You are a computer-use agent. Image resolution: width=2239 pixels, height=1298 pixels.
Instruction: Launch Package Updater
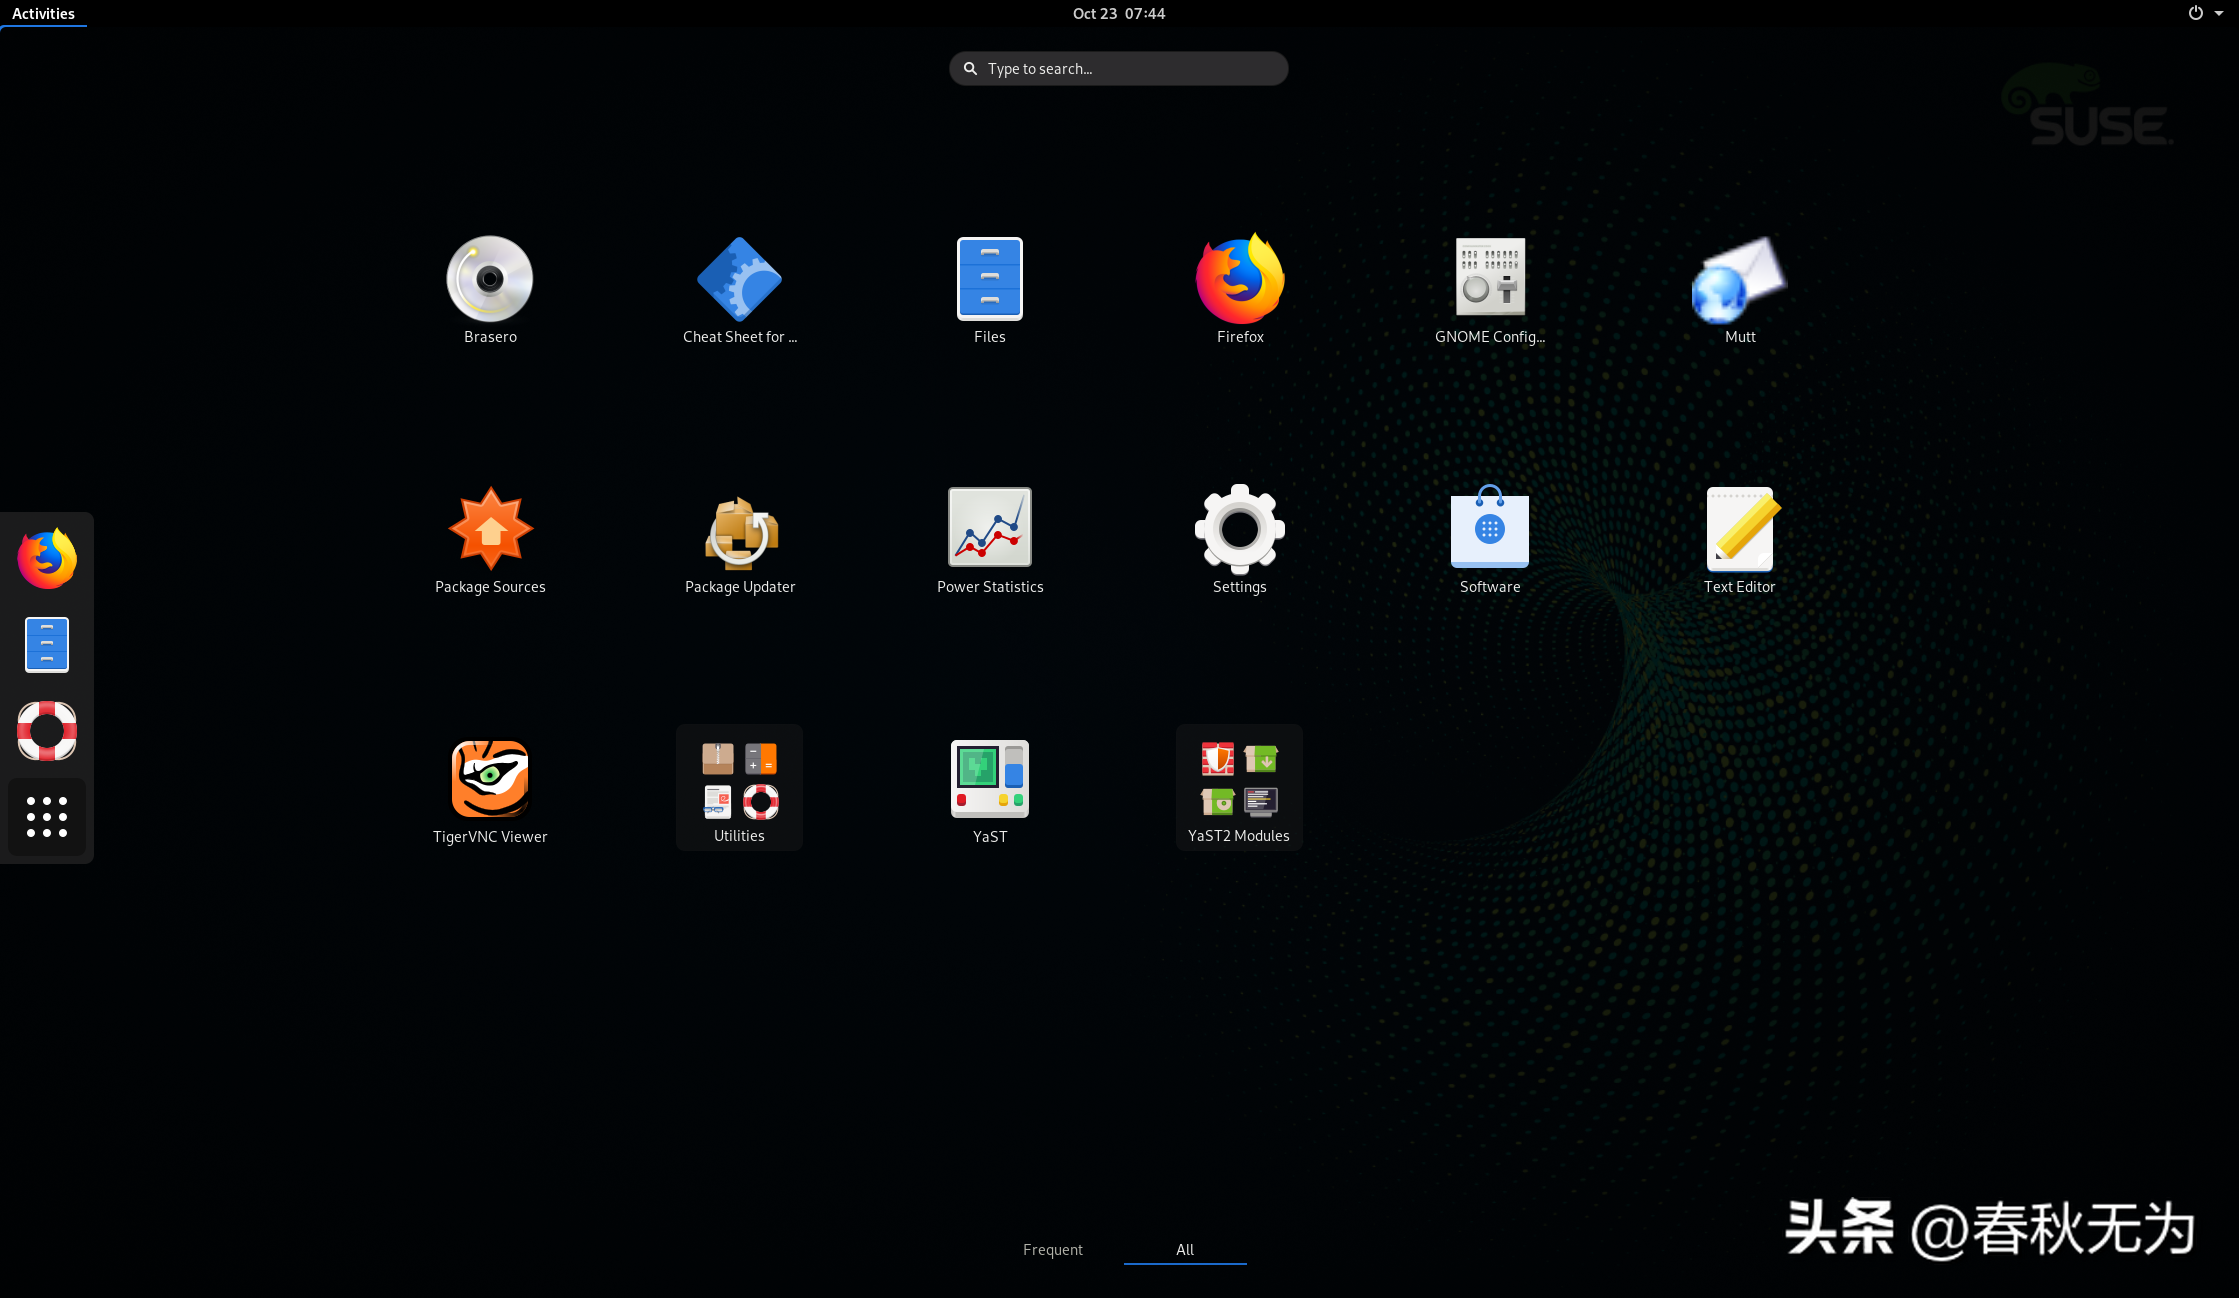click(740, 529)
